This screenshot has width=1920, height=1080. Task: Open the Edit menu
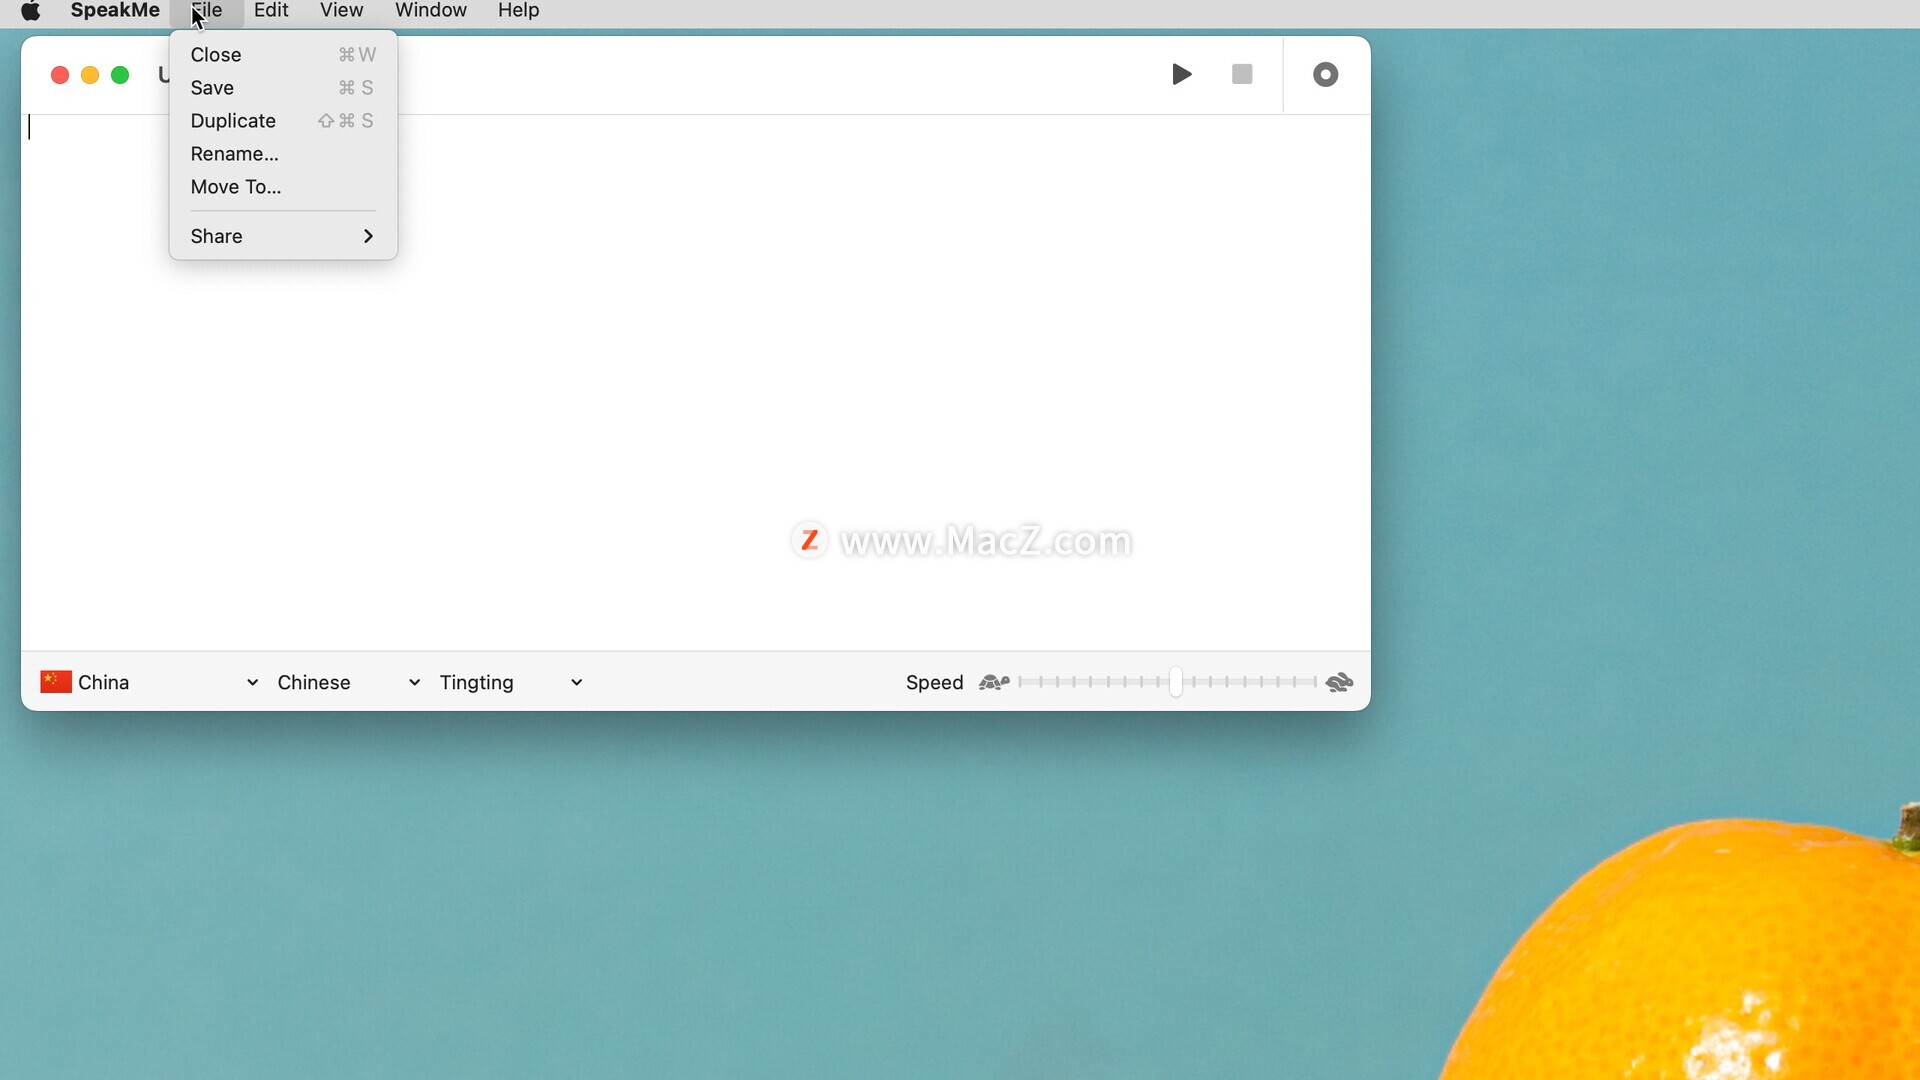[x=271, y=10]
